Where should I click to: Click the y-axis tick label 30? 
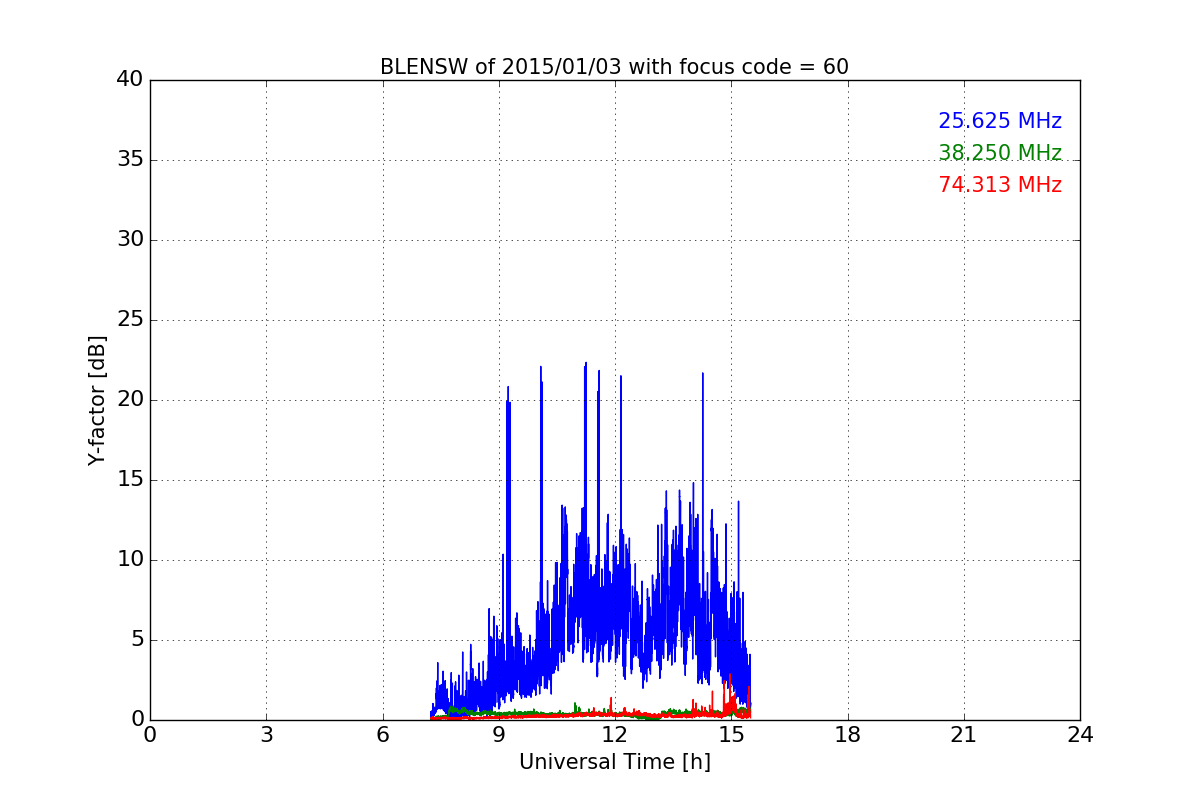click(130, 240)
